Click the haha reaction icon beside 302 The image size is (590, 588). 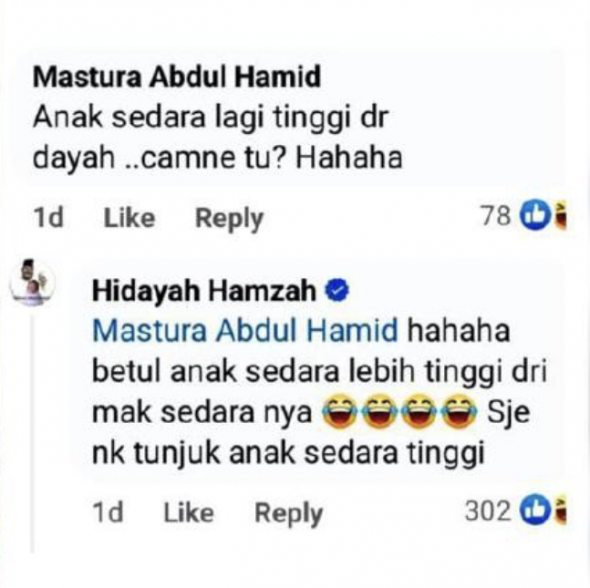pos(560,511)
